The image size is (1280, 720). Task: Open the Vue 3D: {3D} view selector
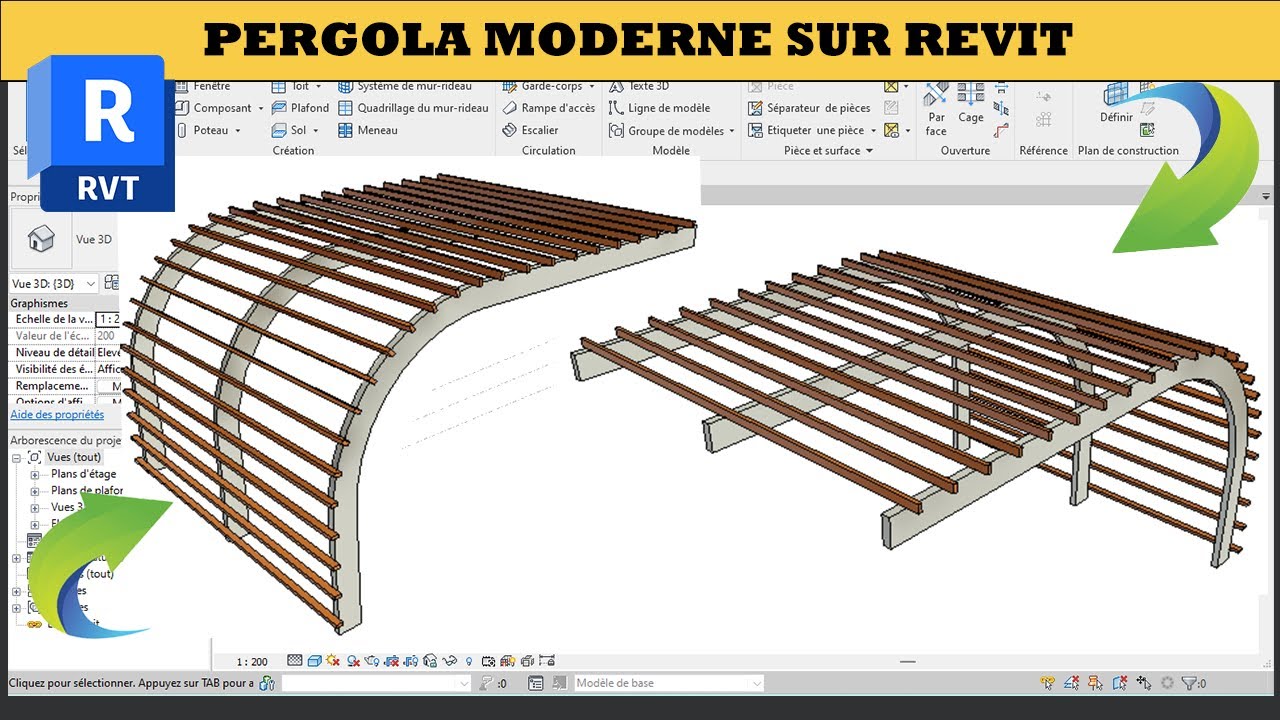tap(54, 284)
